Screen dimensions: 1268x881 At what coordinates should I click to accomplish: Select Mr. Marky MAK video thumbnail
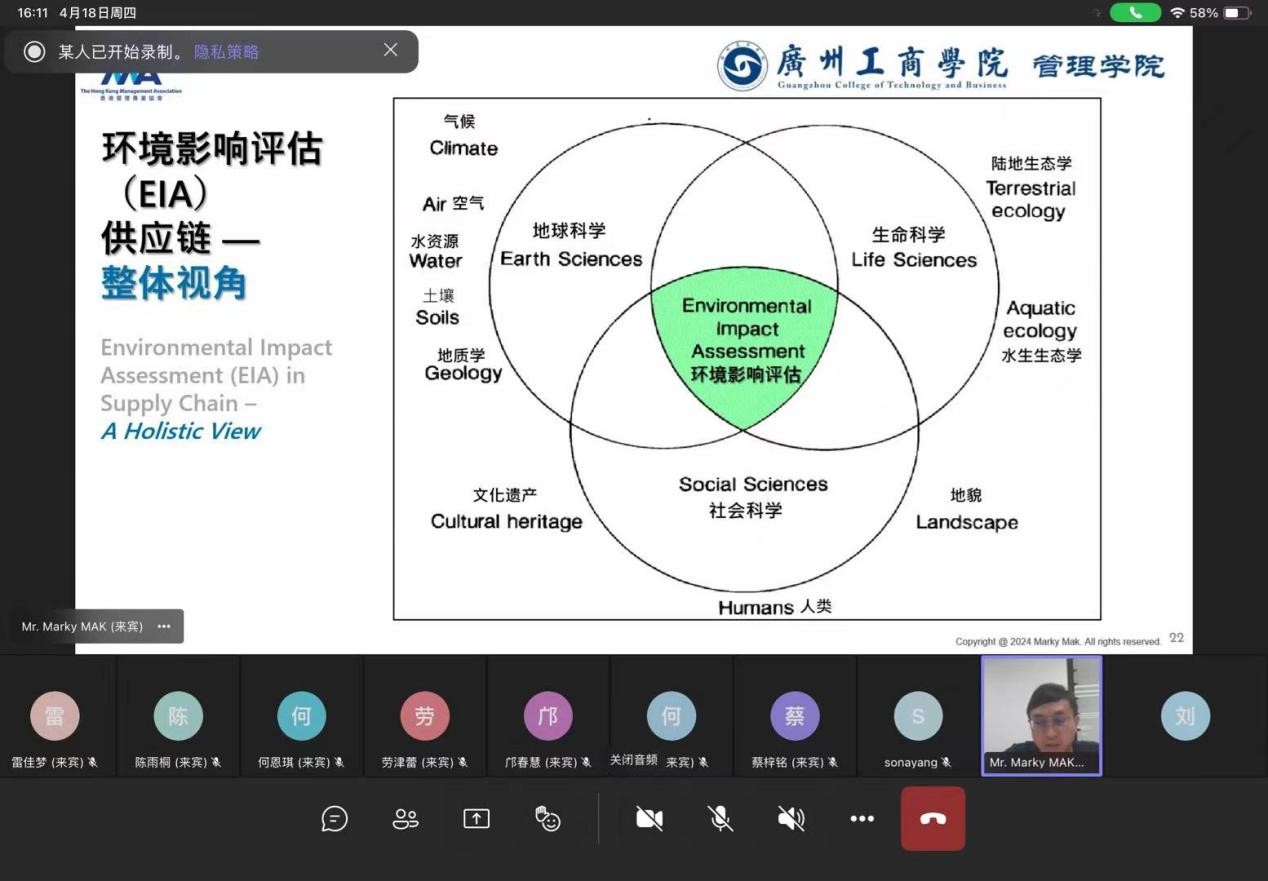pos(1041,714)
